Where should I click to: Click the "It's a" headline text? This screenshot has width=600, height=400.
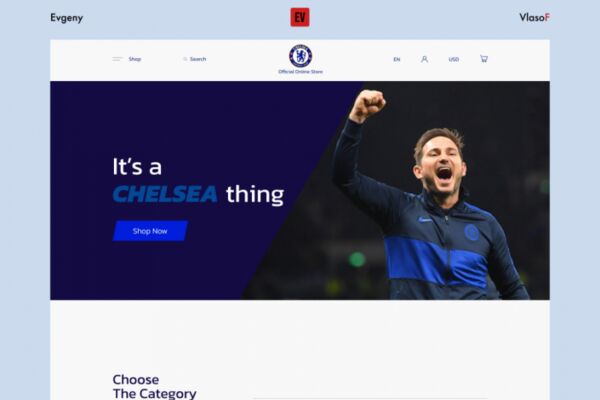(137, 167)
